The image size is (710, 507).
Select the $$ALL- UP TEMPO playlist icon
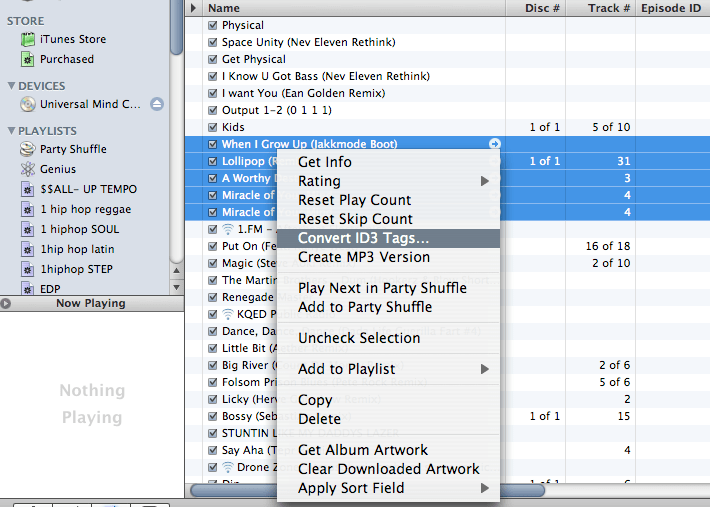pos(28,189)
